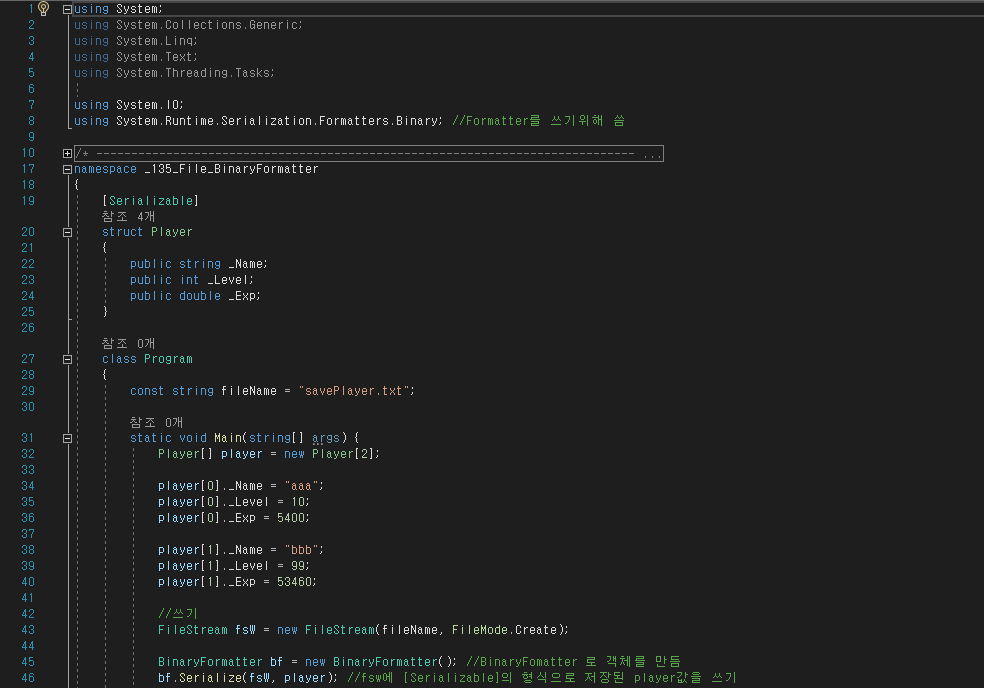
Task: Click the 'using System.IO;' line
Action: pyautogui.click(x=129, y=105)
